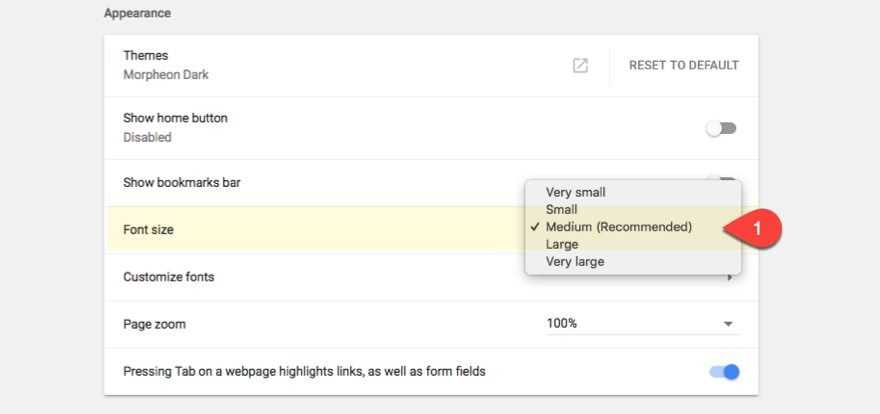Click RESET TO DEFAULT for themes
The width and height of the screenshot is (880, 414).
pos(684,65)
